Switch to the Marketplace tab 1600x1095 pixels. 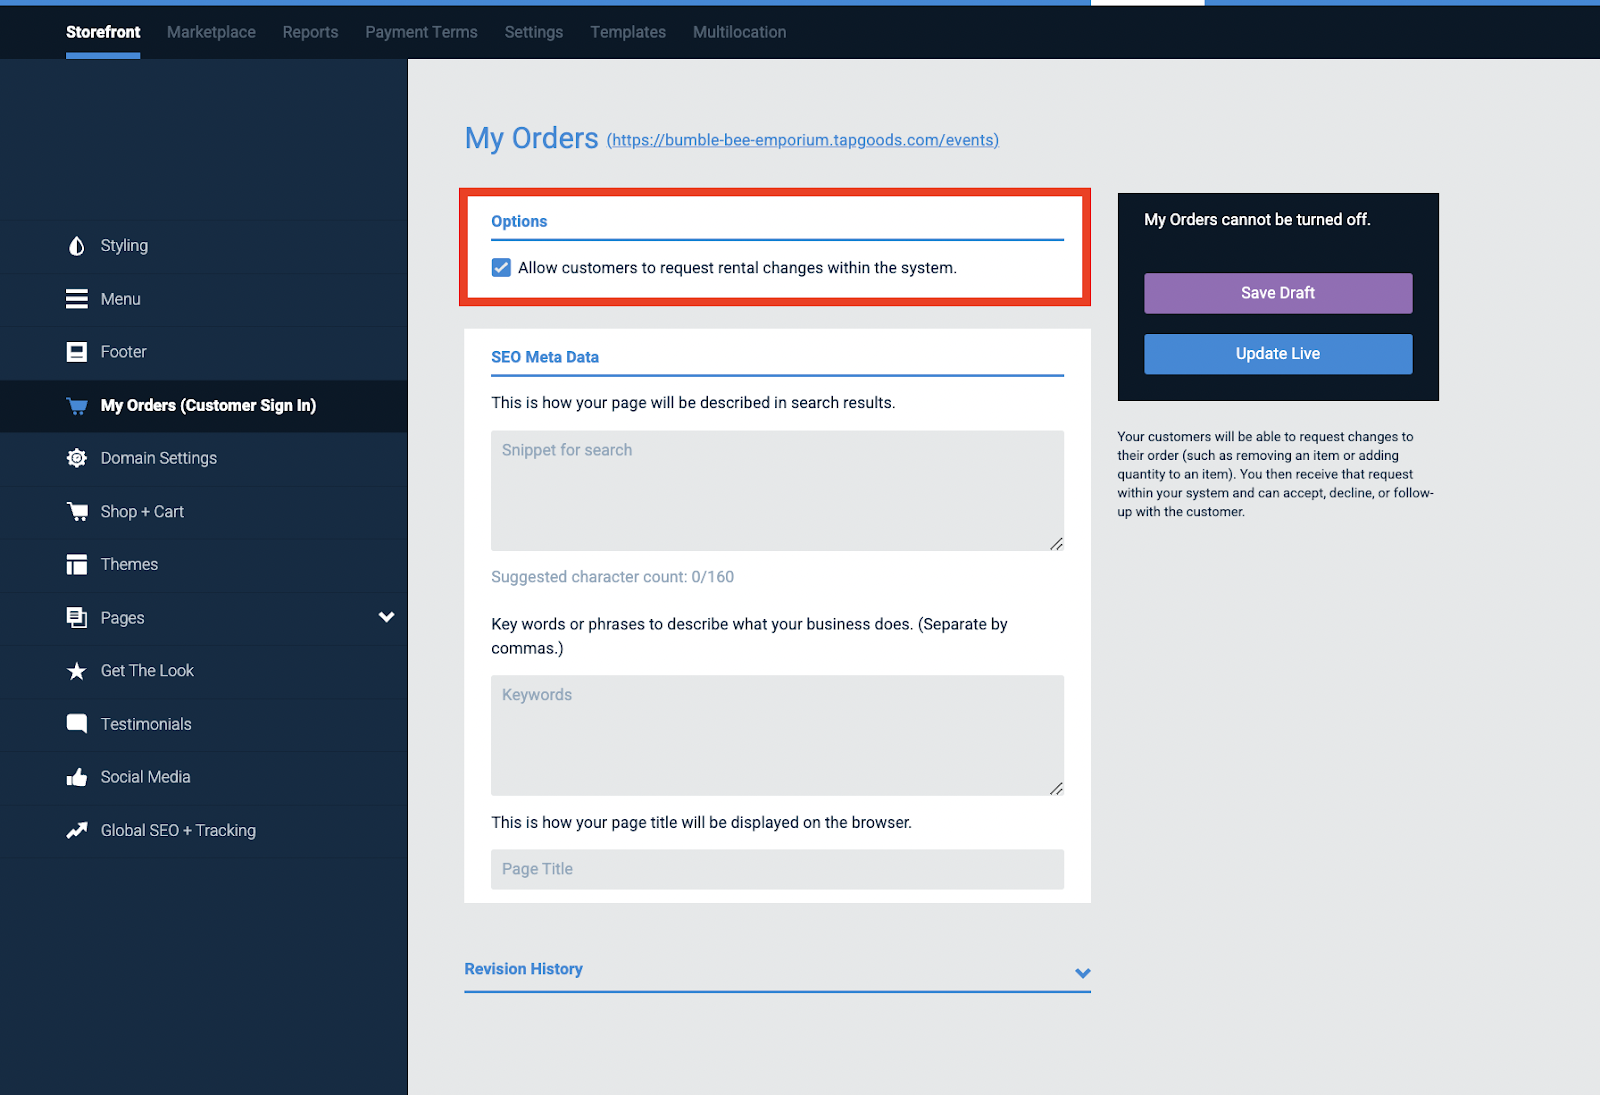click(x=210, y=32)
